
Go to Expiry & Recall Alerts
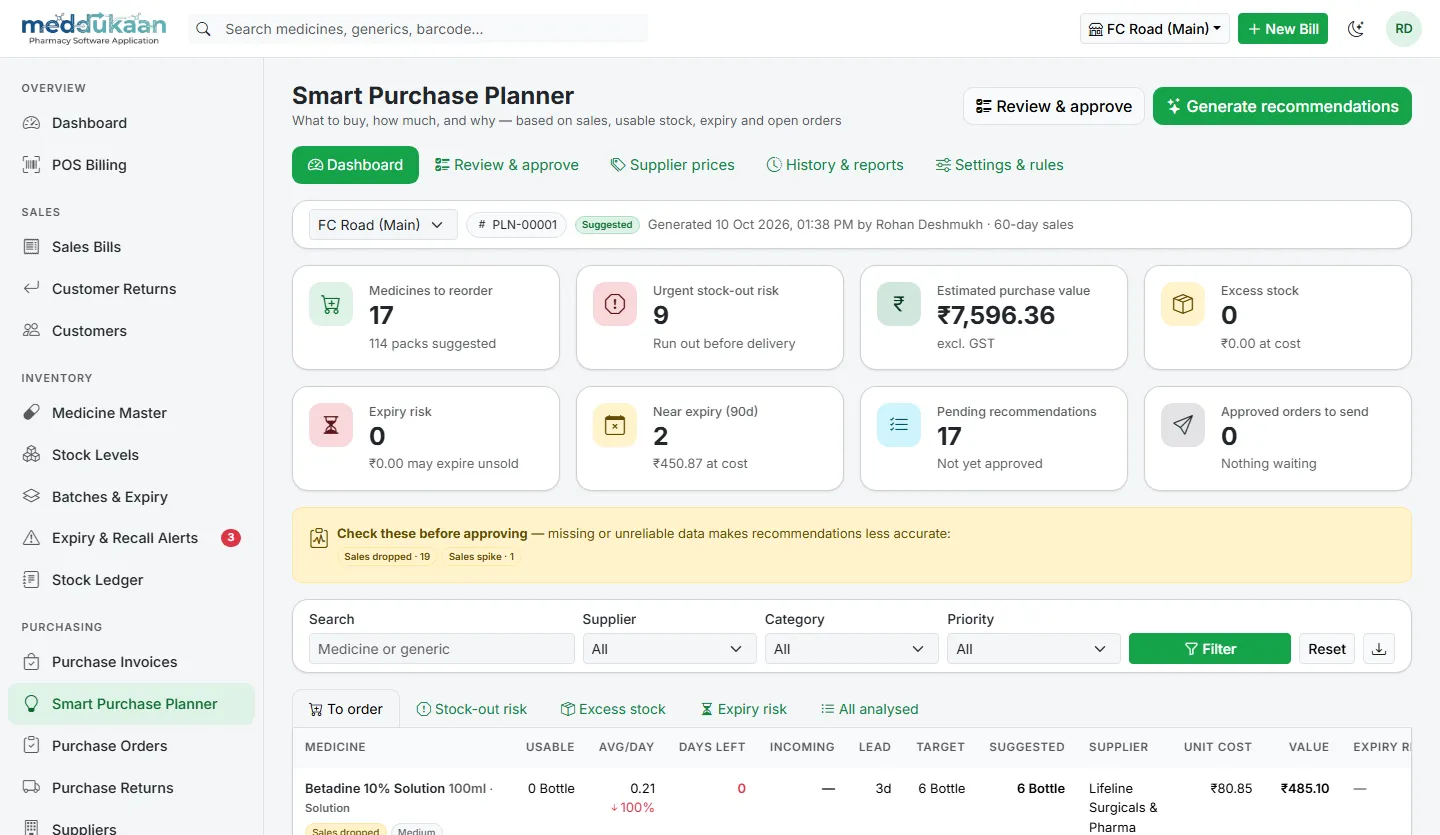131,538
